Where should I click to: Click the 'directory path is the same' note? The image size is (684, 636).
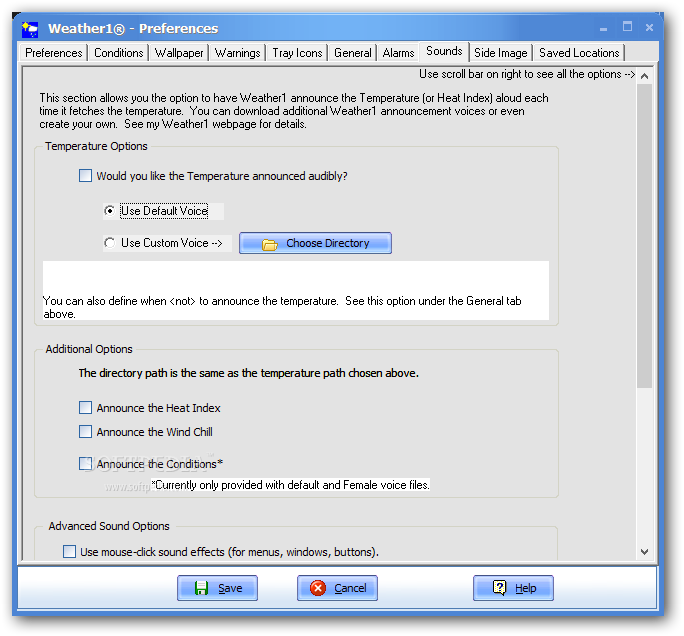click(249, 373)
